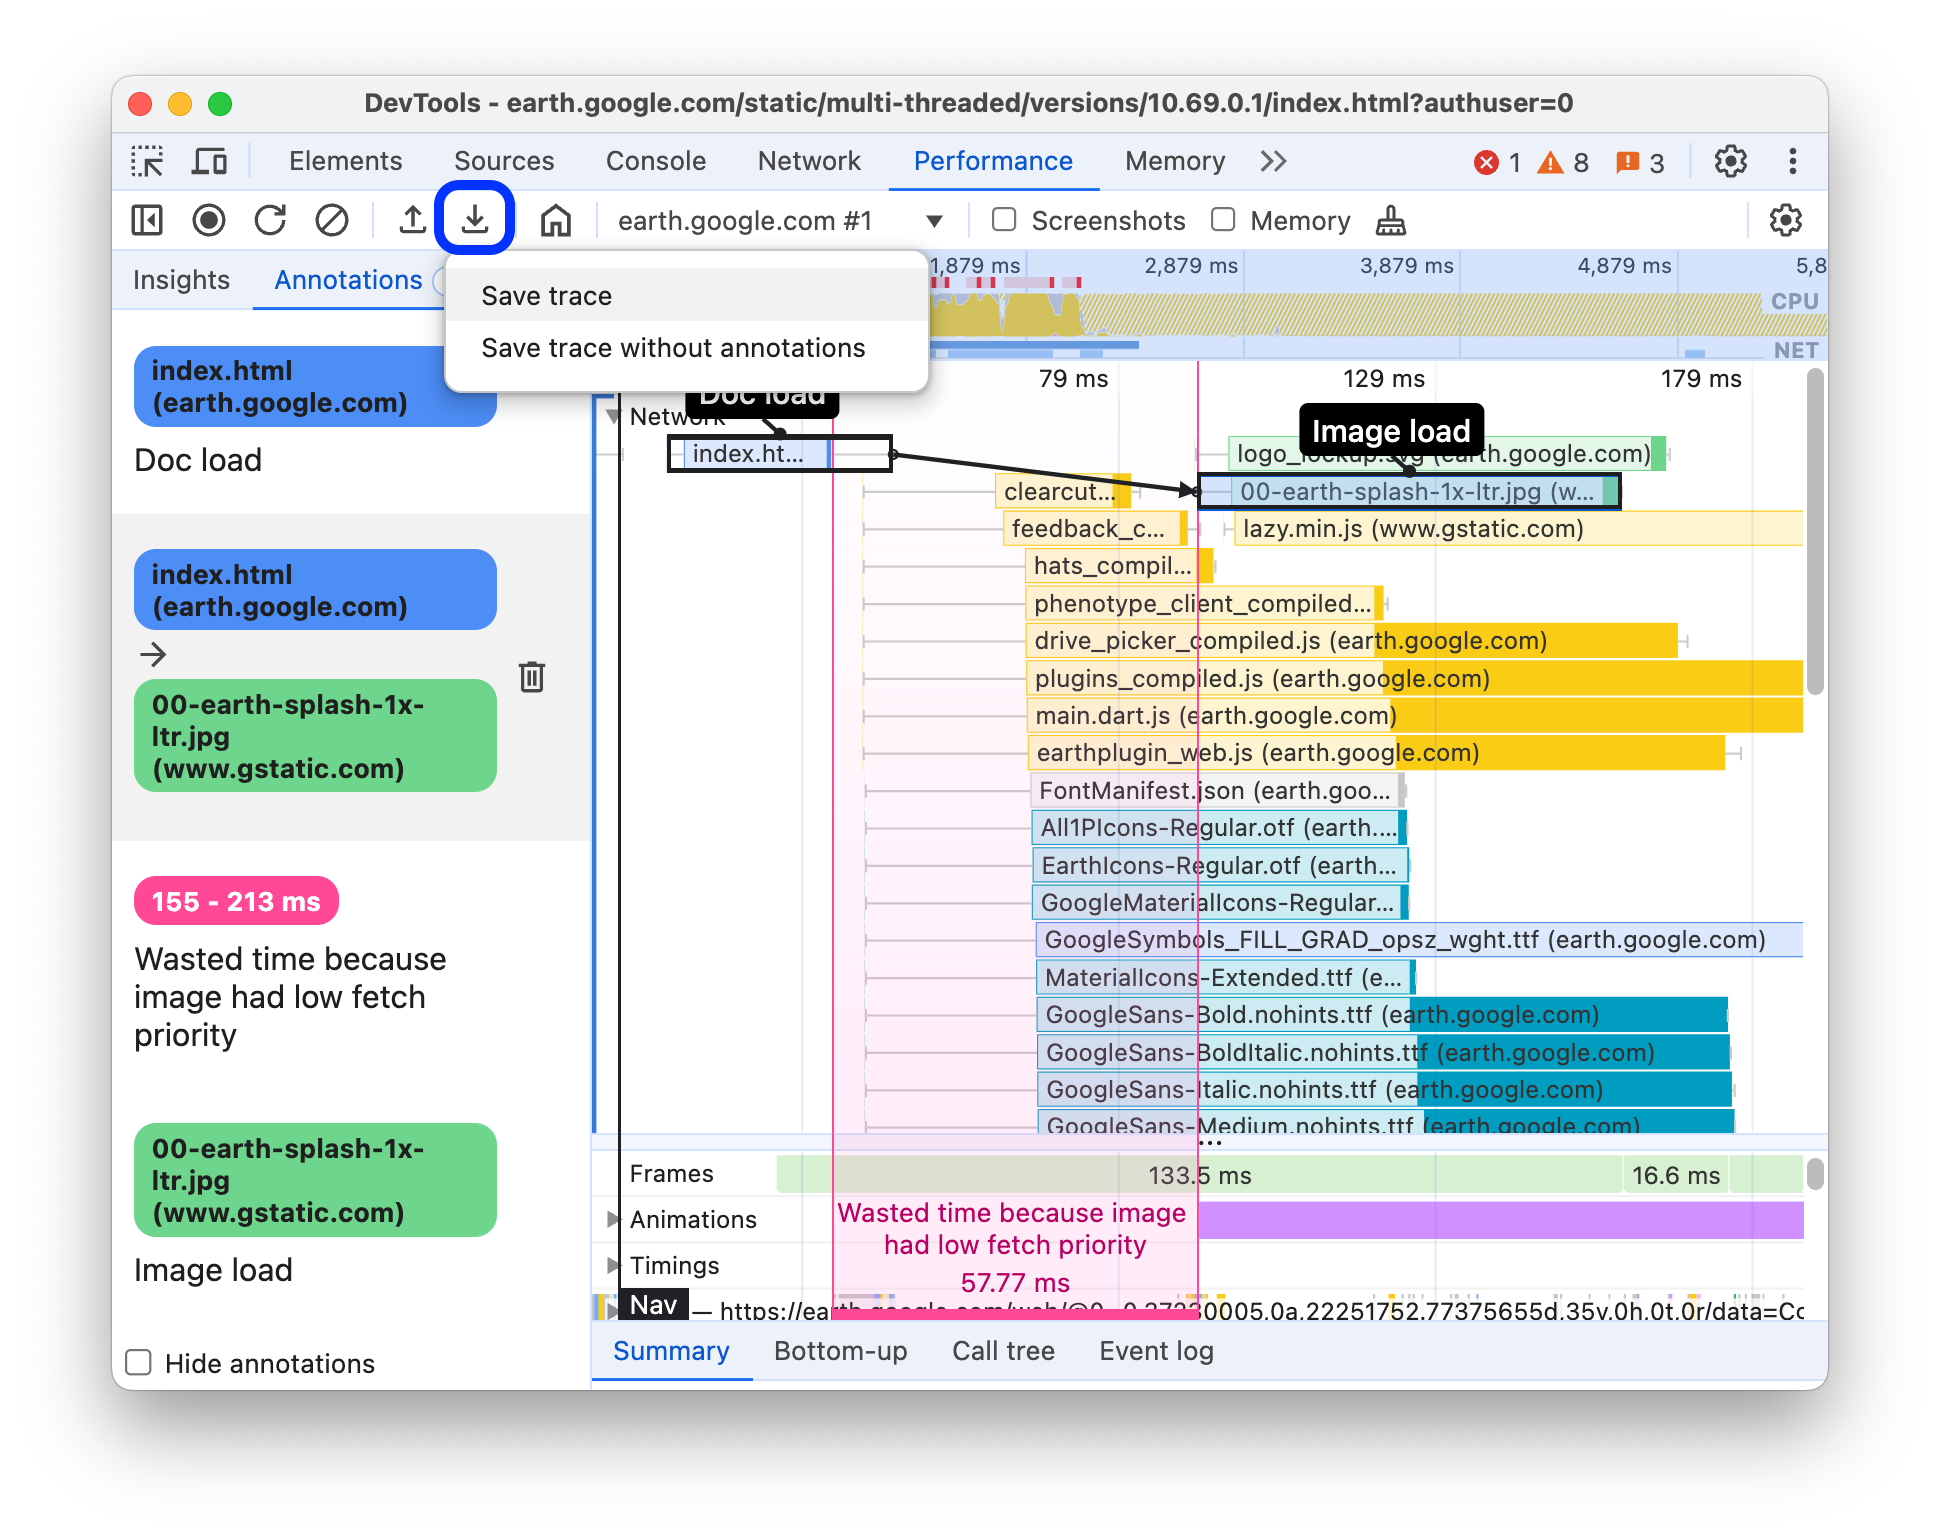Click Save trace without annotations option
Image resolution: width=1940 pixels, height=1538 pixels.
[672, 348]
